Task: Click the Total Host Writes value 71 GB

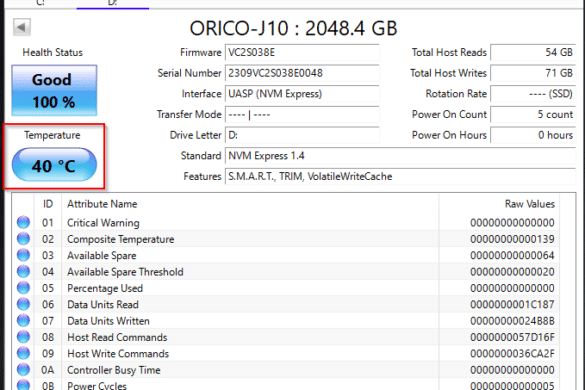Action: point(533,73)
